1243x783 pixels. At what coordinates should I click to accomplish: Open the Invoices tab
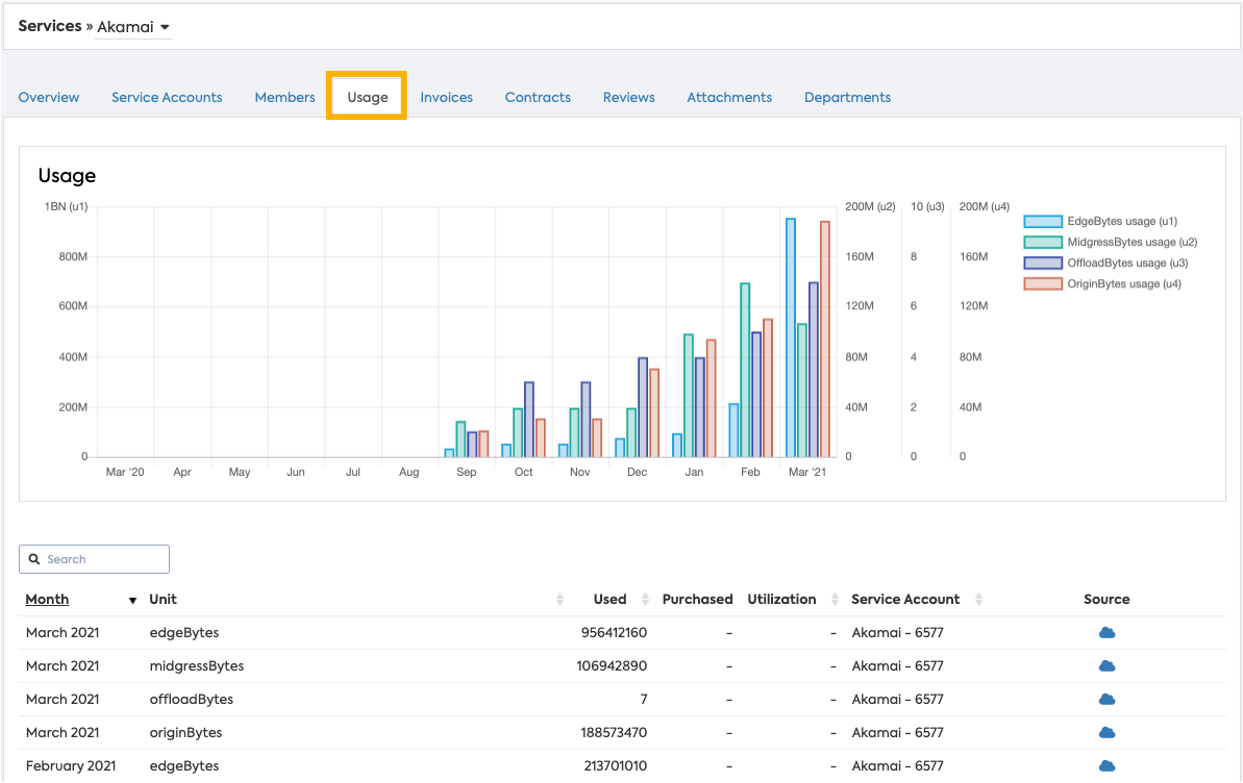tap(446, 97)
